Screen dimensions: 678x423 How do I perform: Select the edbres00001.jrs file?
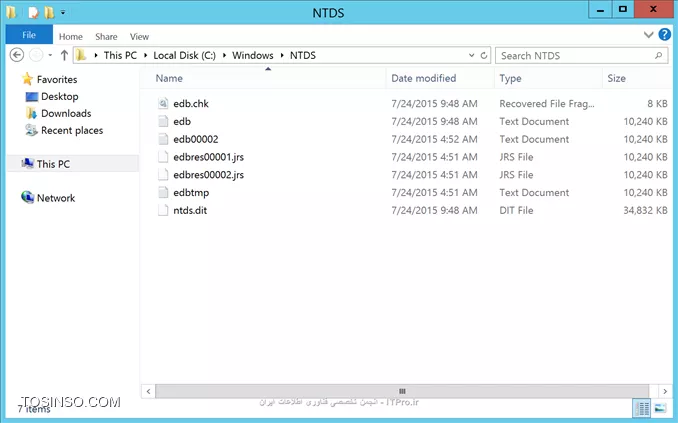pos(208,157)
